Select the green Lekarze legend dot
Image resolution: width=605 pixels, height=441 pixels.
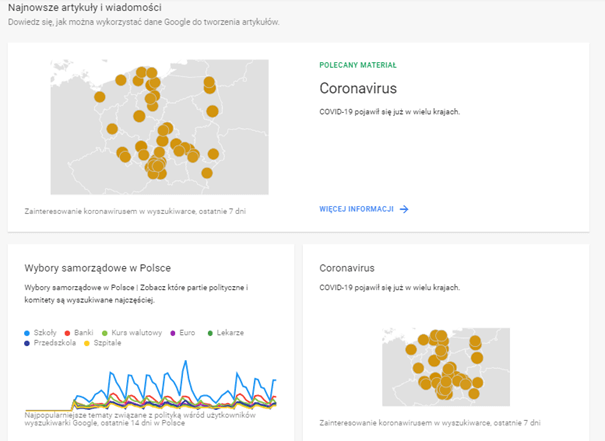[208, 332]
